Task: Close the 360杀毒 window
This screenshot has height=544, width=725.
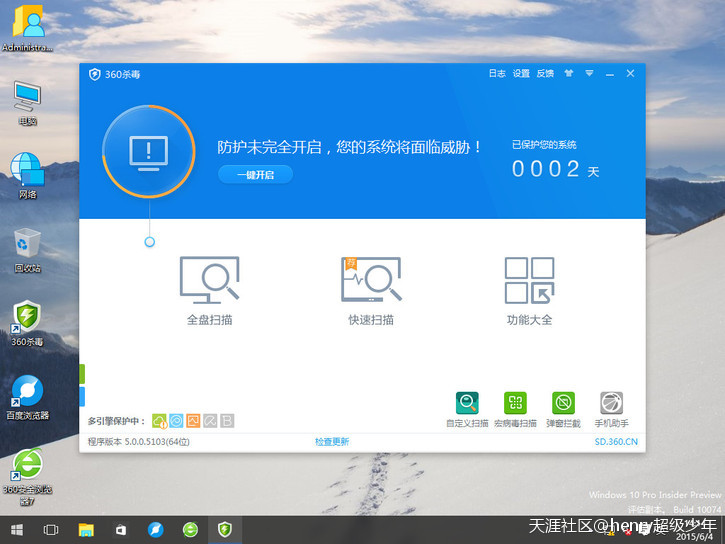Action: (630, 73)
